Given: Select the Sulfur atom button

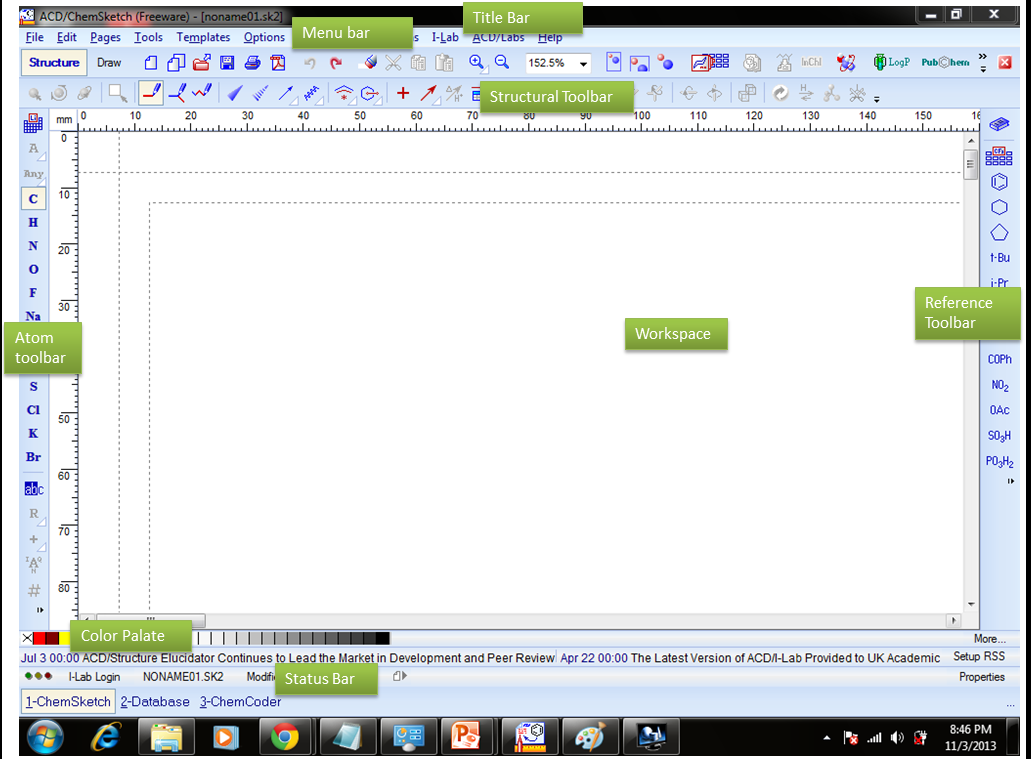Looking at the screenshot, I should (x=33, y=386).
